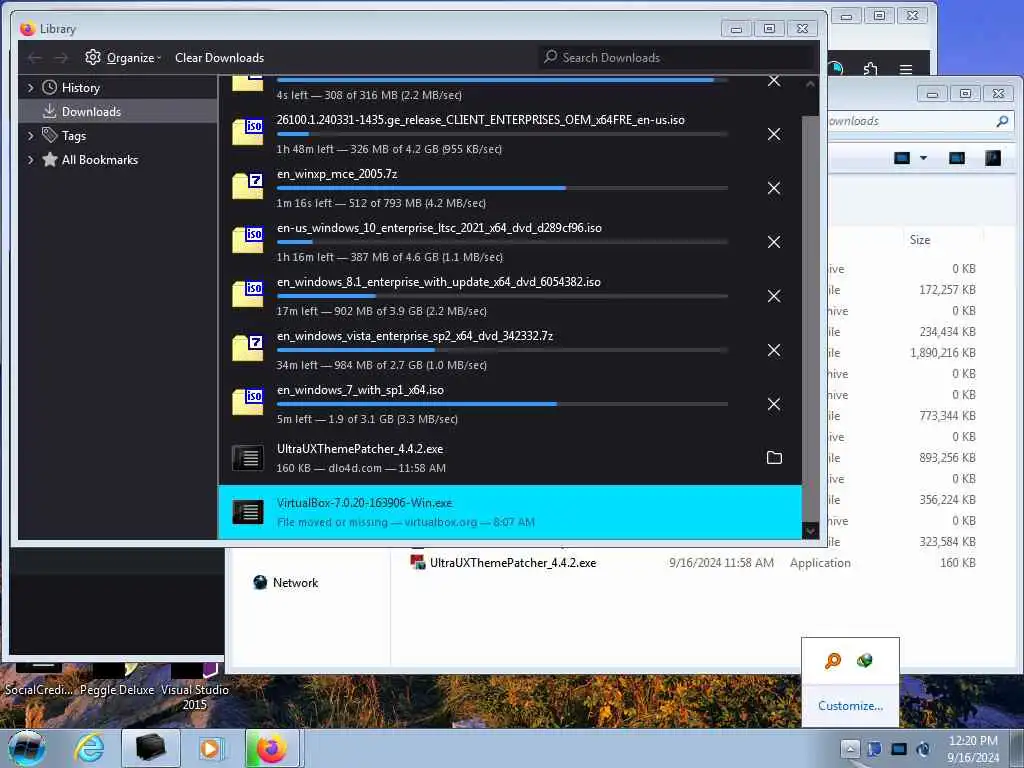Click the download list scrollbar down arrow
Screen dimensions: 1024x768
(810, 531)
